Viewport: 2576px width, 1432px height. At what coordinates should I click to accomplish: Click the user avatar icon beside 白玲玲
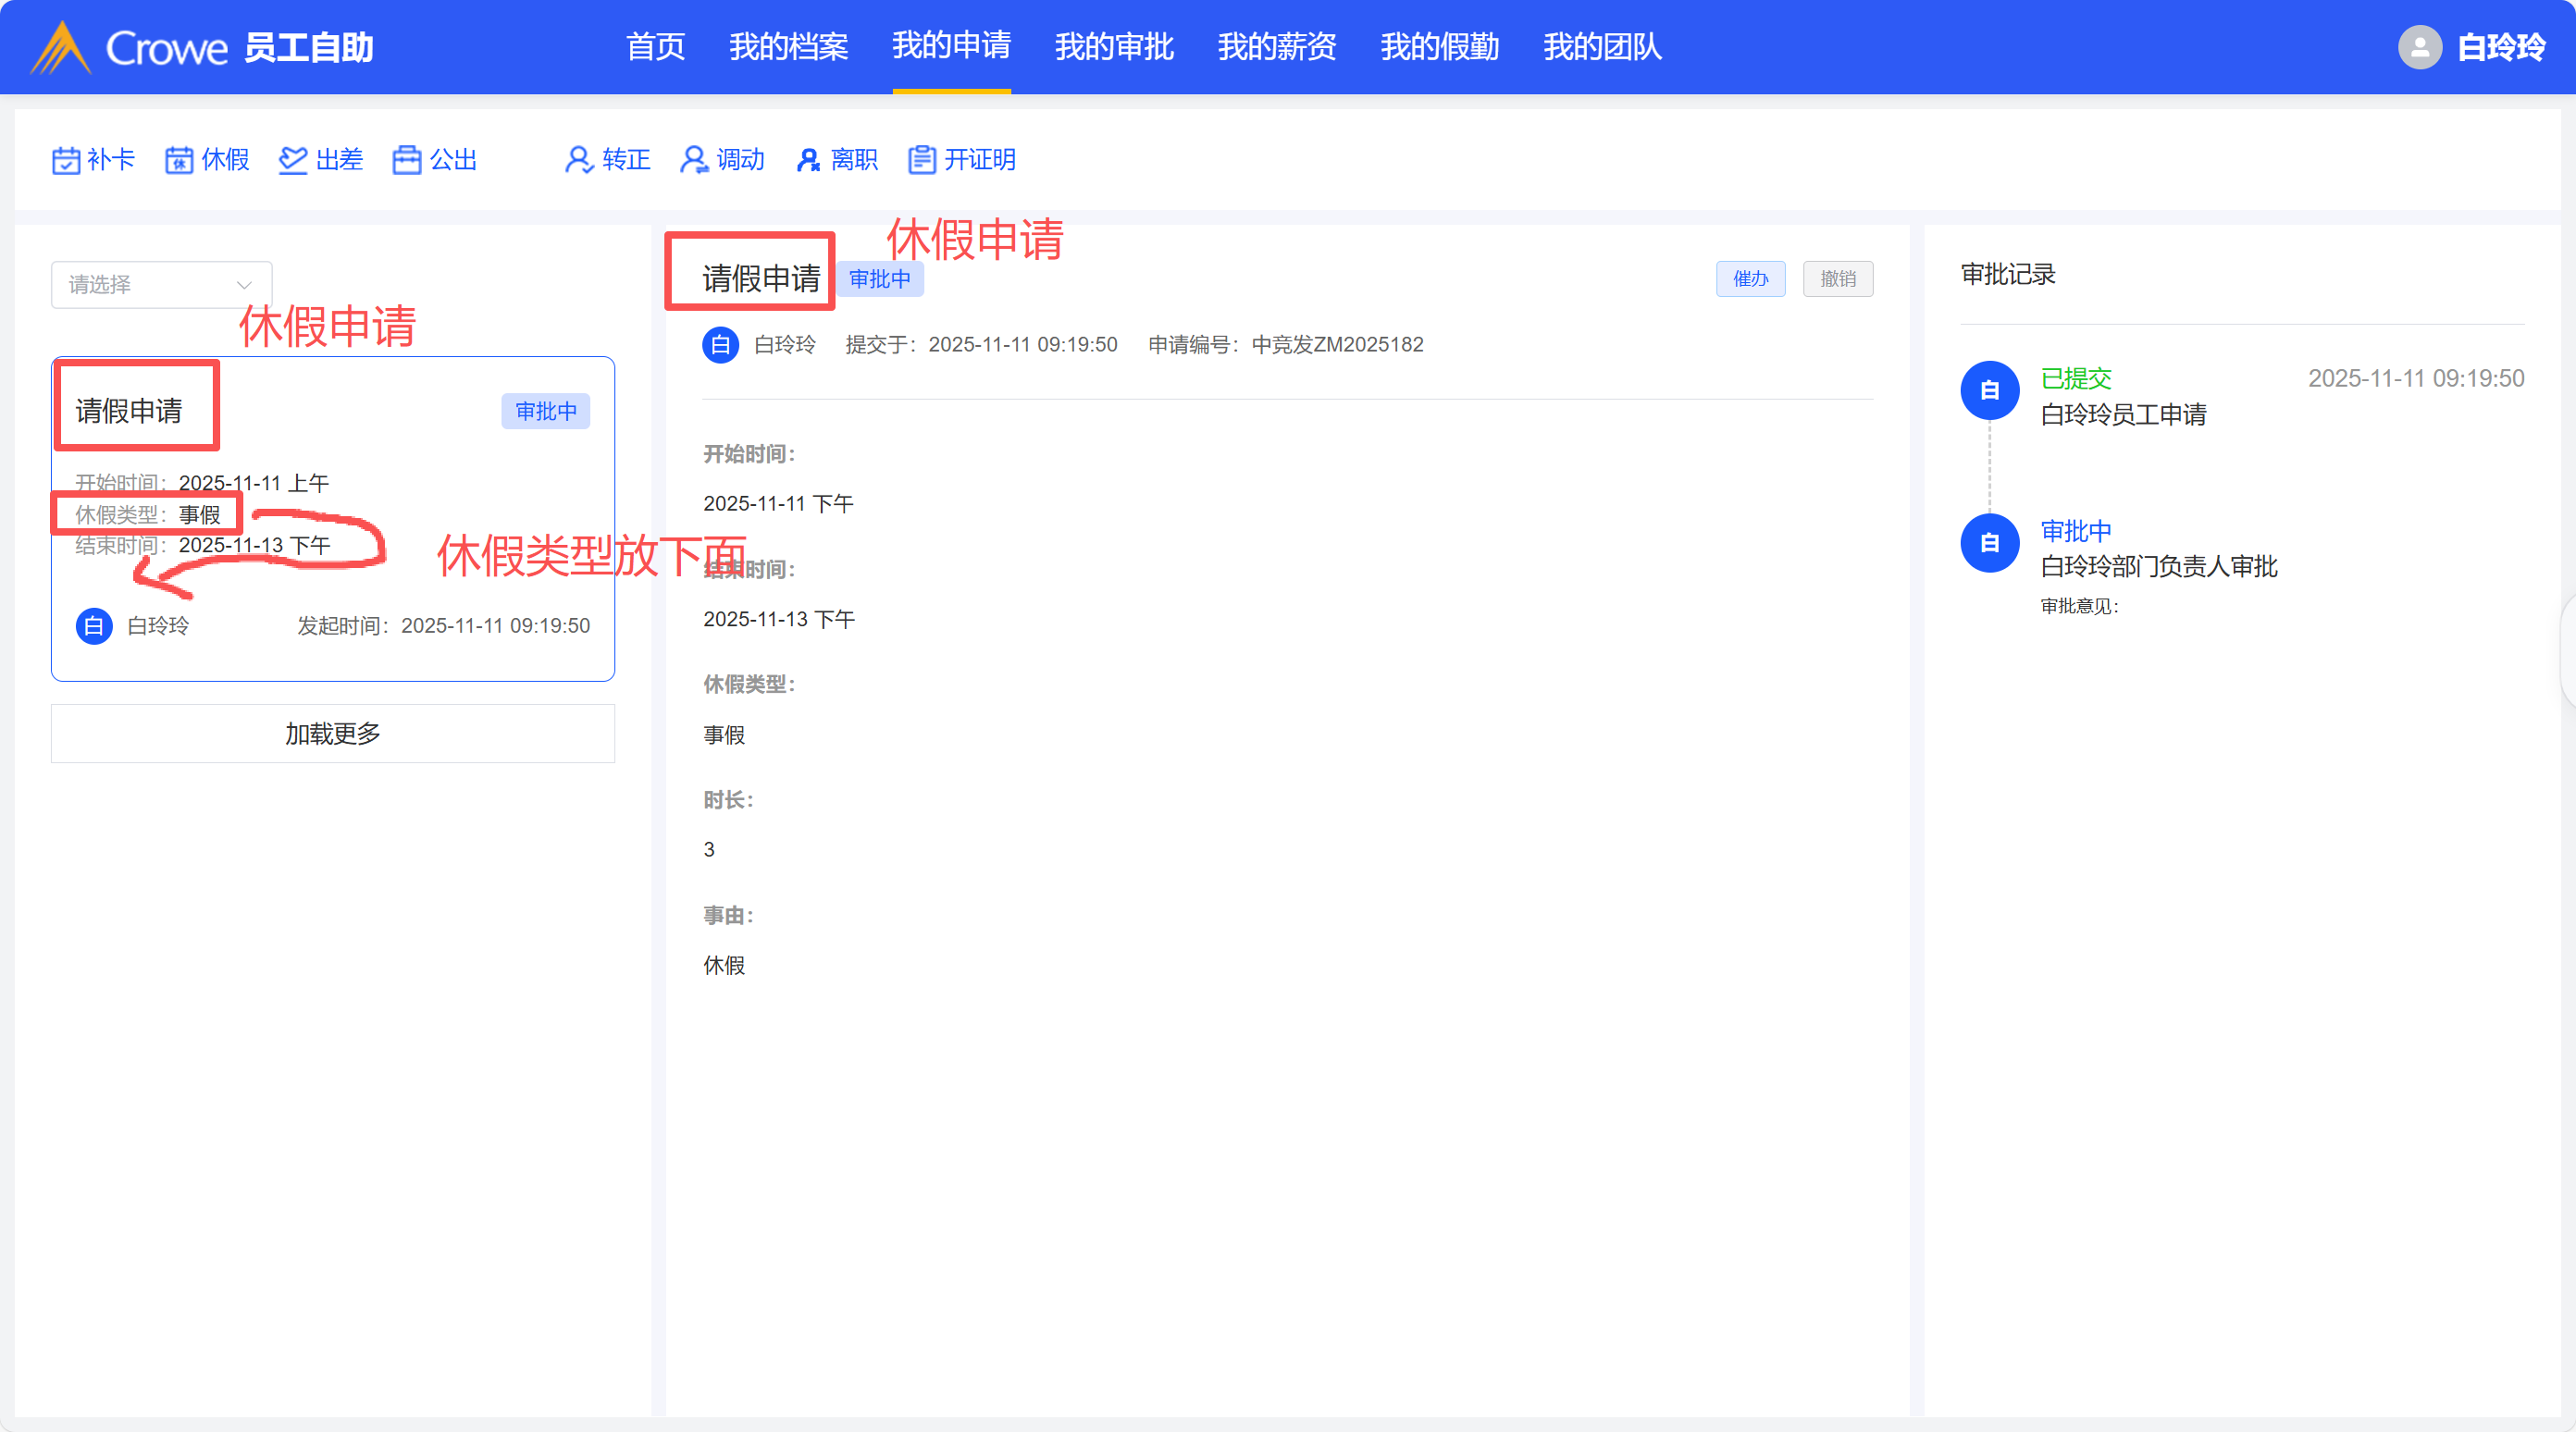click(x=2419, y=47)
